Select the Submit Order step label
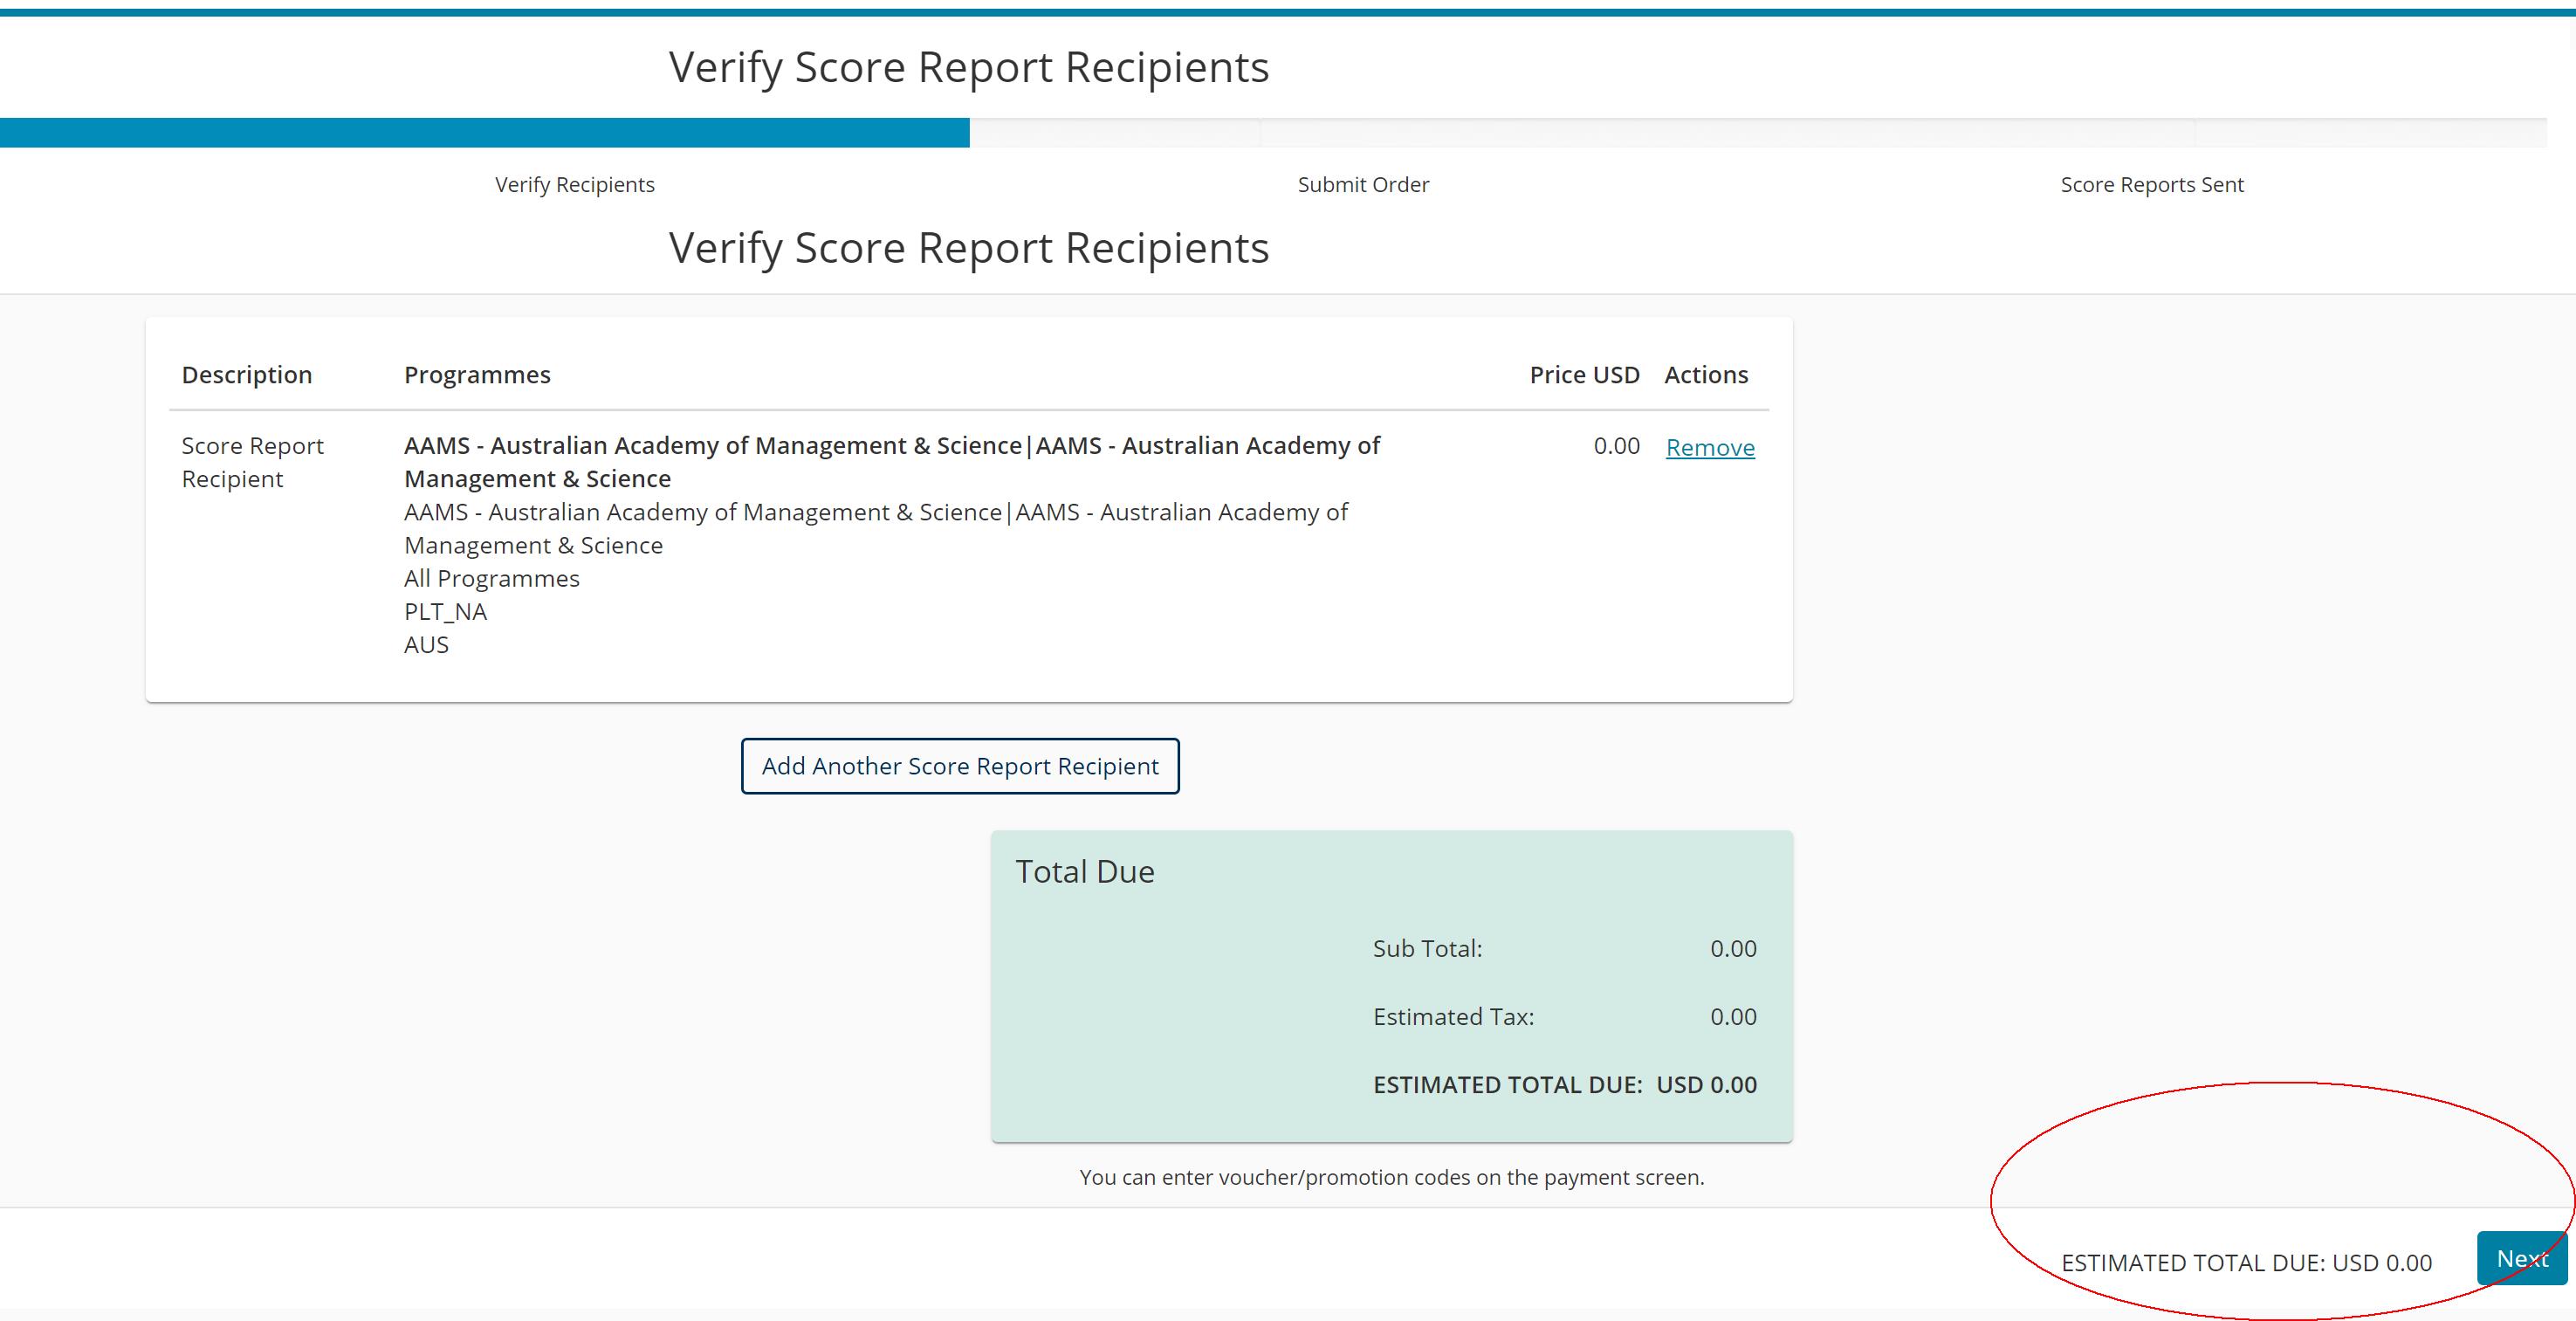This screenshot has height=1321, width=2576. click(1363, 185)
